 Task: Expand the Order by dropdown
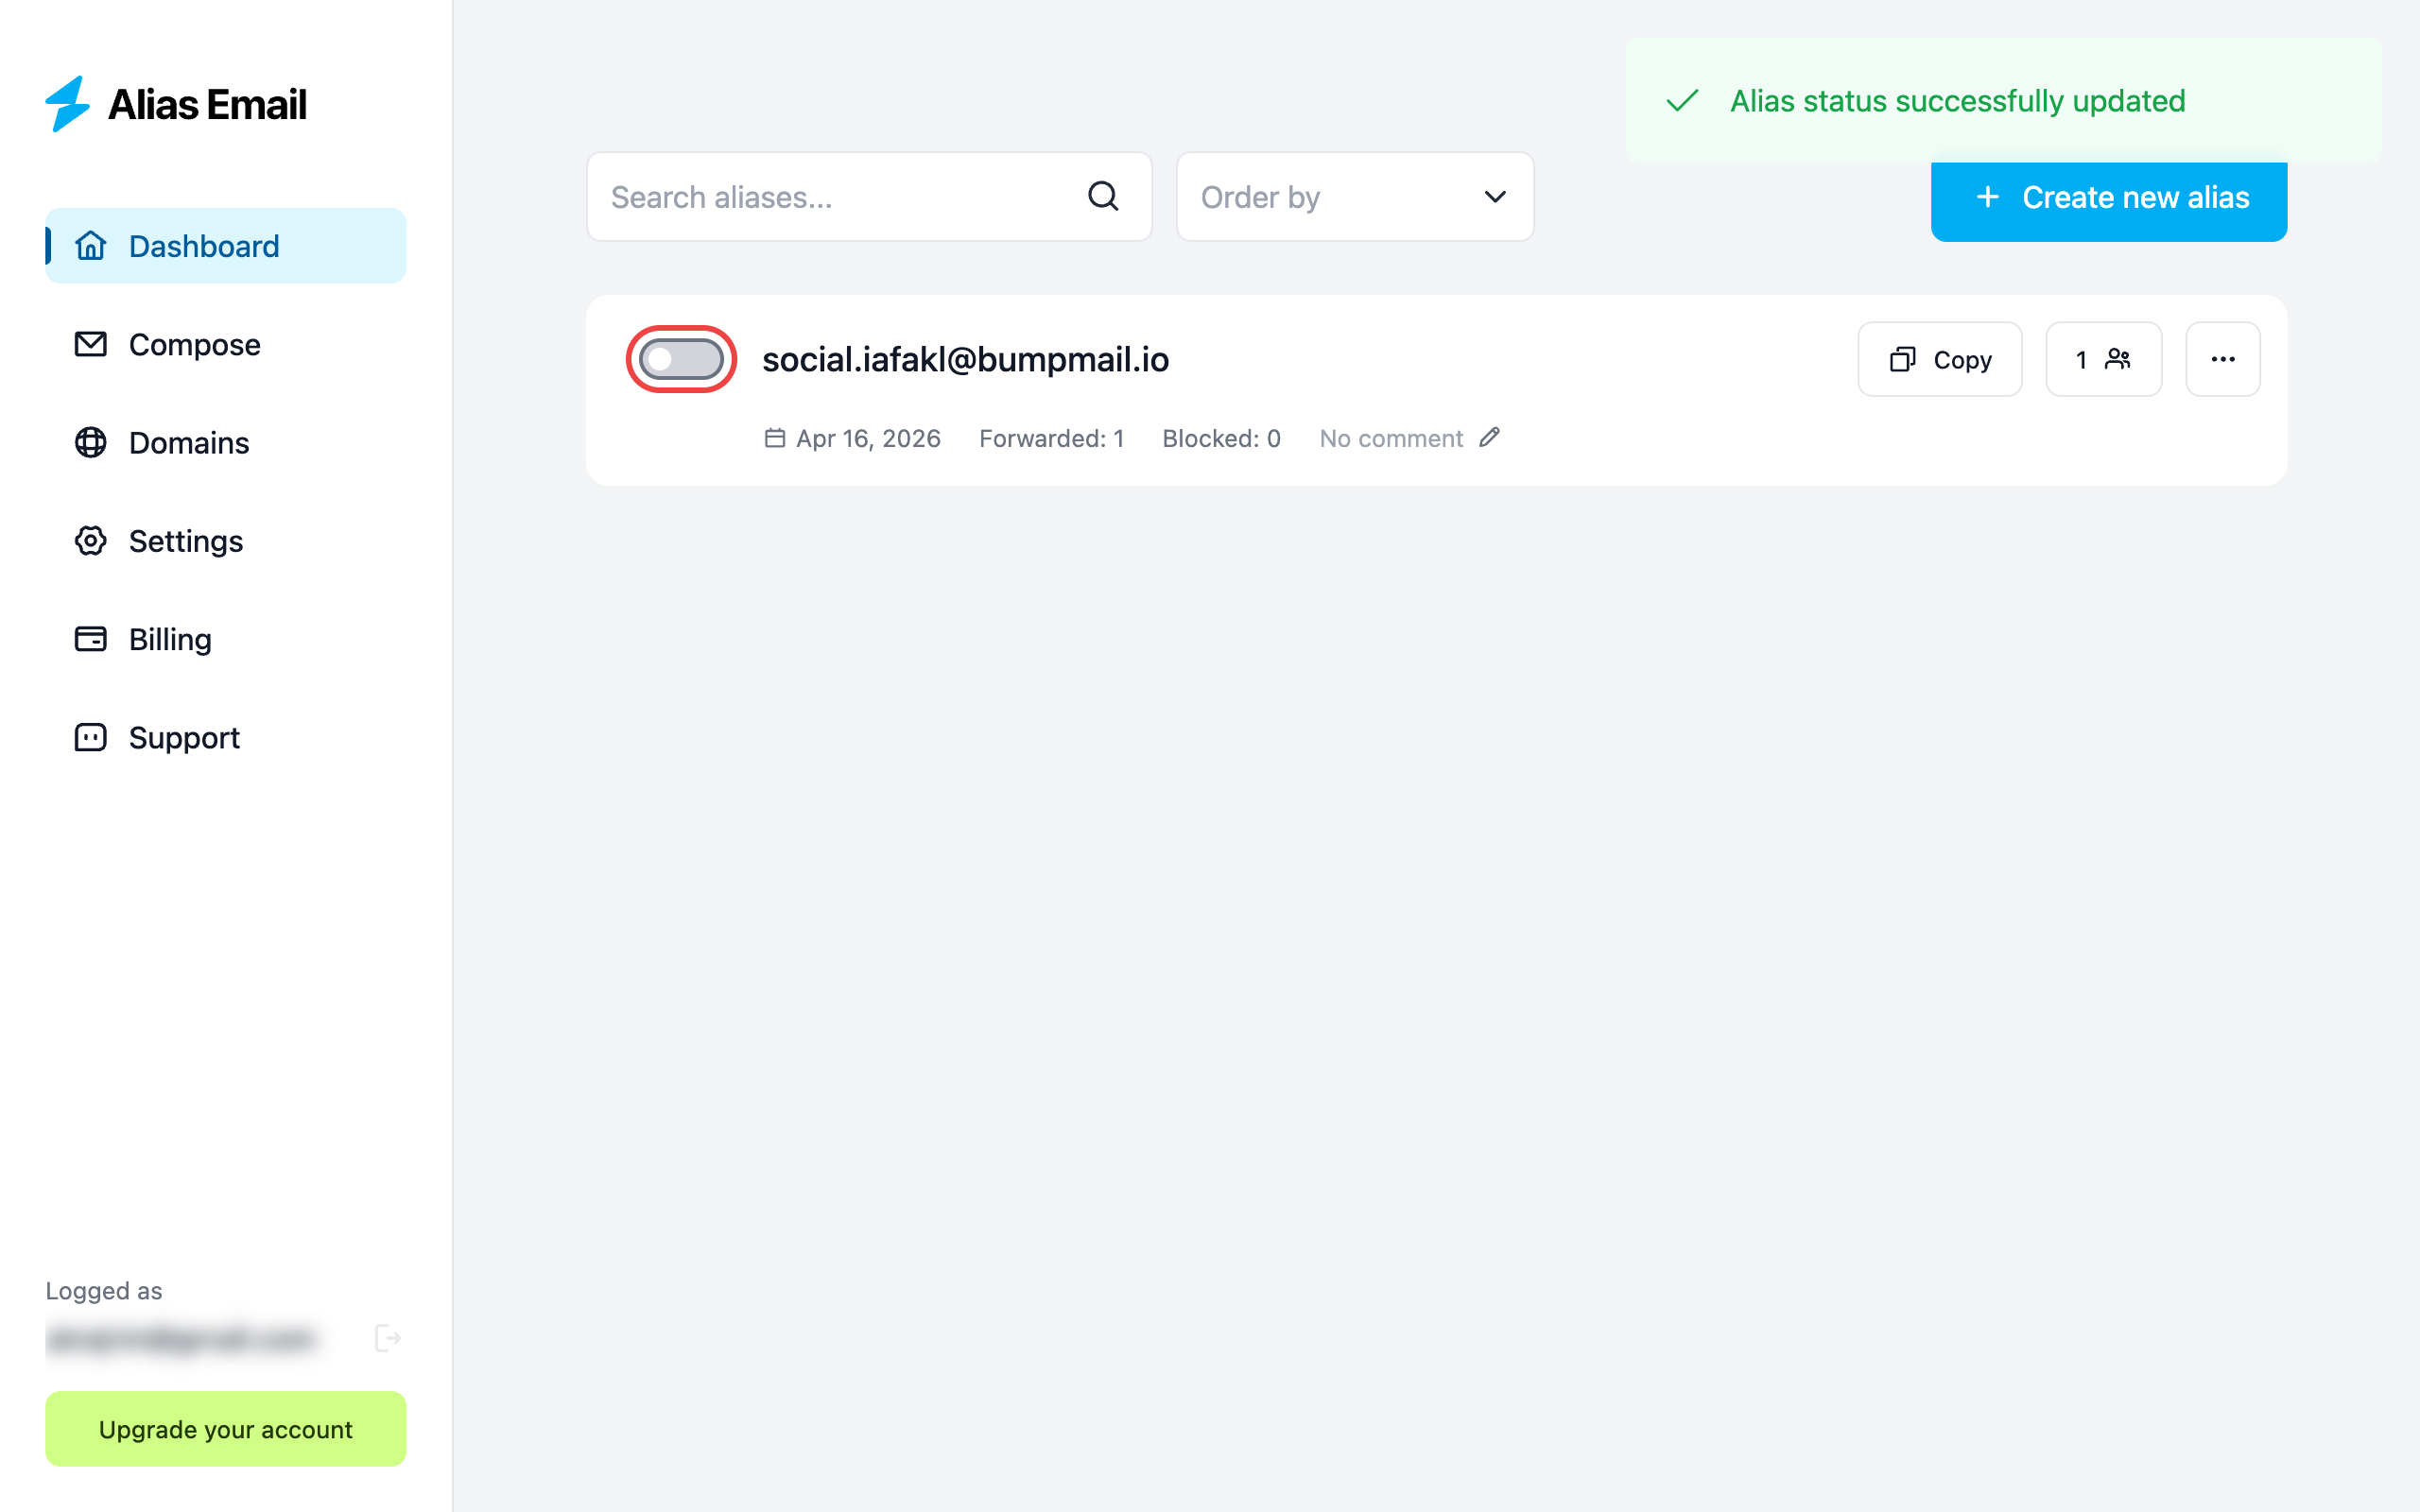coord(1353,197)
